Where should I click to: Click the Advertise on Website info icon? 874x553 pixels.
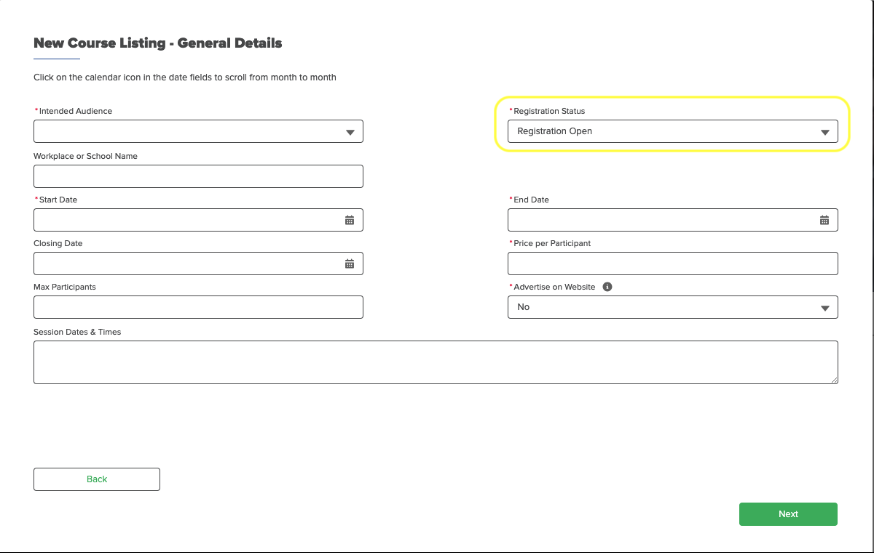[x=607, y=287]
